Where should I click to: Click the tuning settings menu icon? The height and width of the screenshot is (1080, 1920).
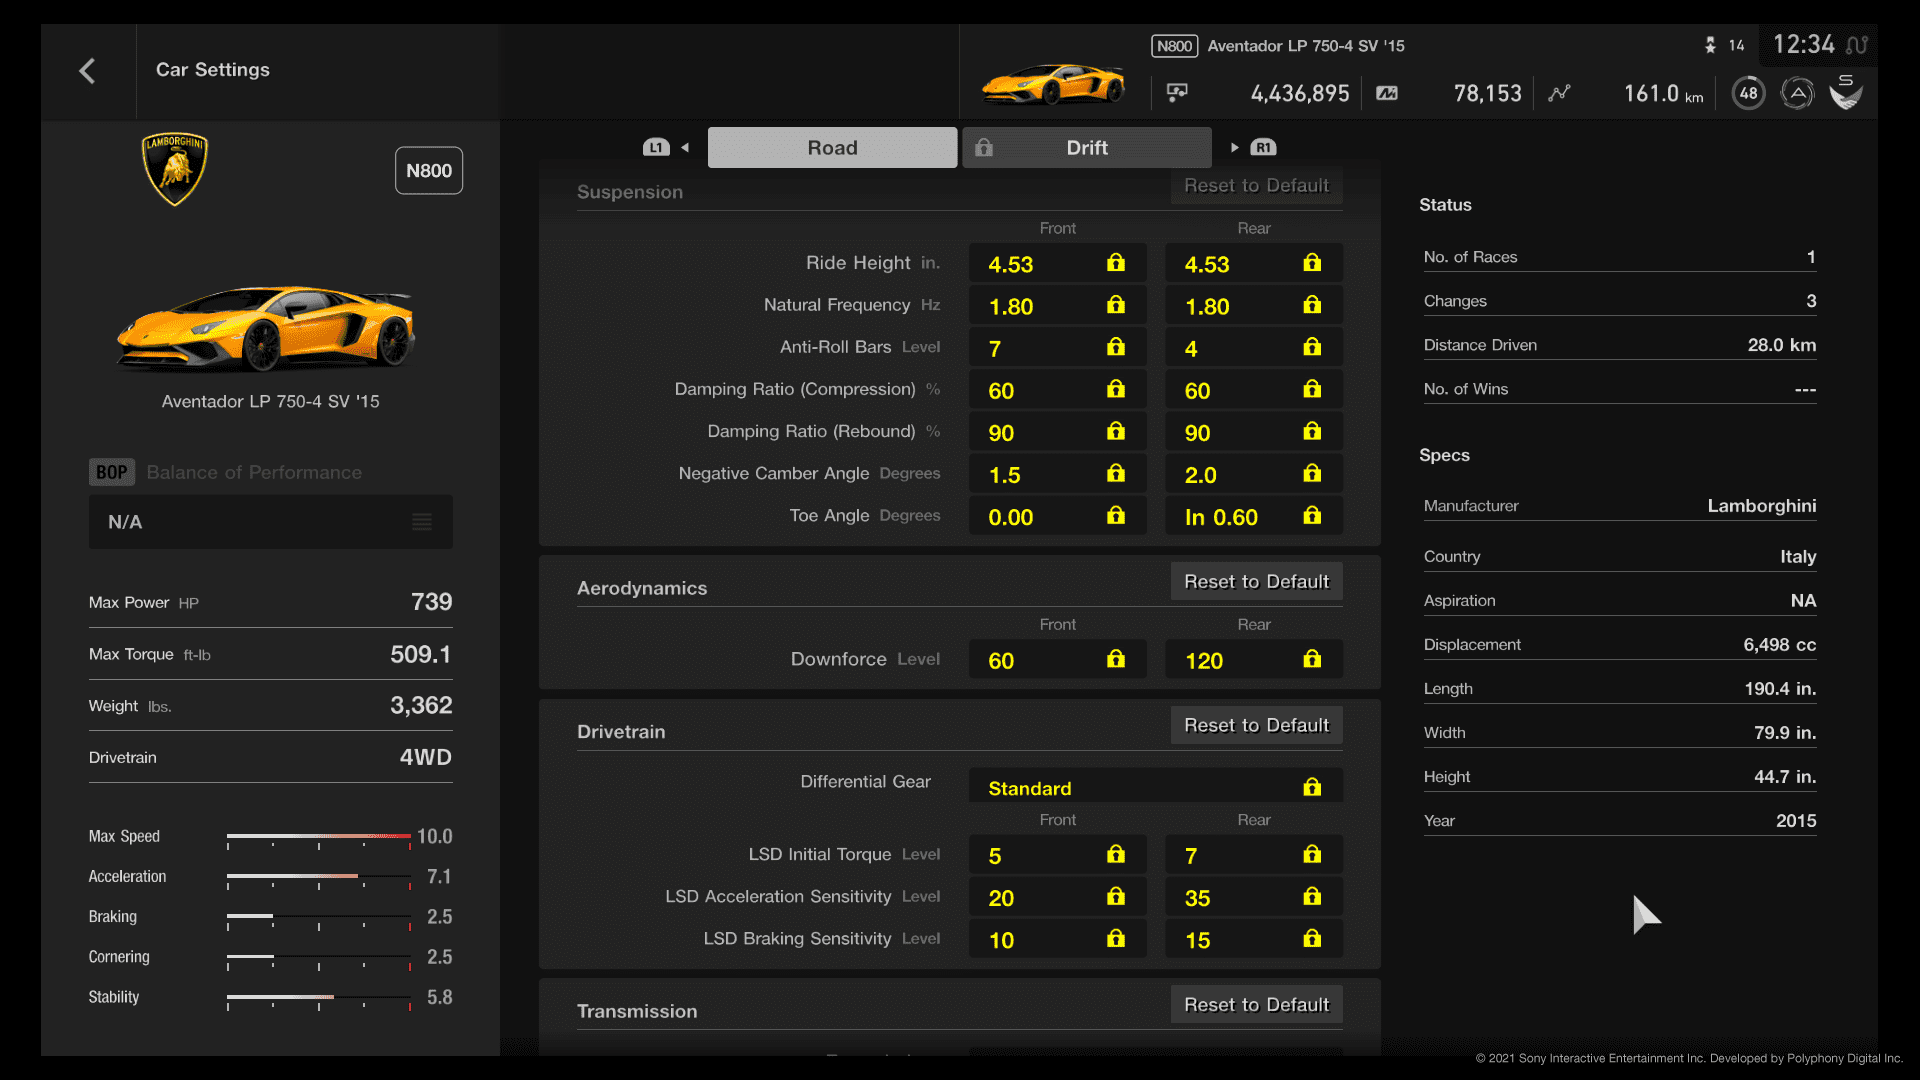[422, 521]
